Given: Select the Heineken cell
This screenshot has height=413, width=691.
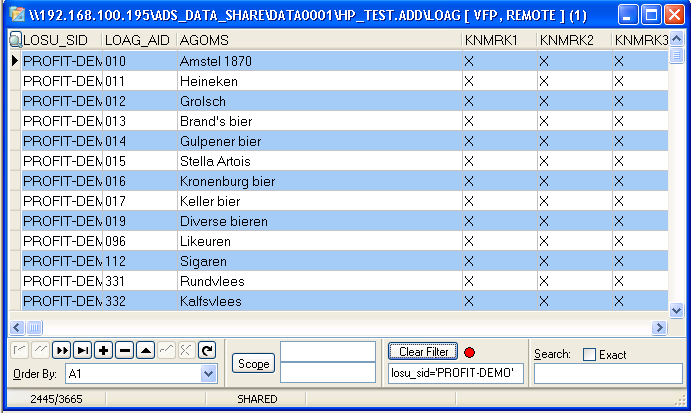Looking at the screenshot, I should pyautogui.click(x=319, y=81).
